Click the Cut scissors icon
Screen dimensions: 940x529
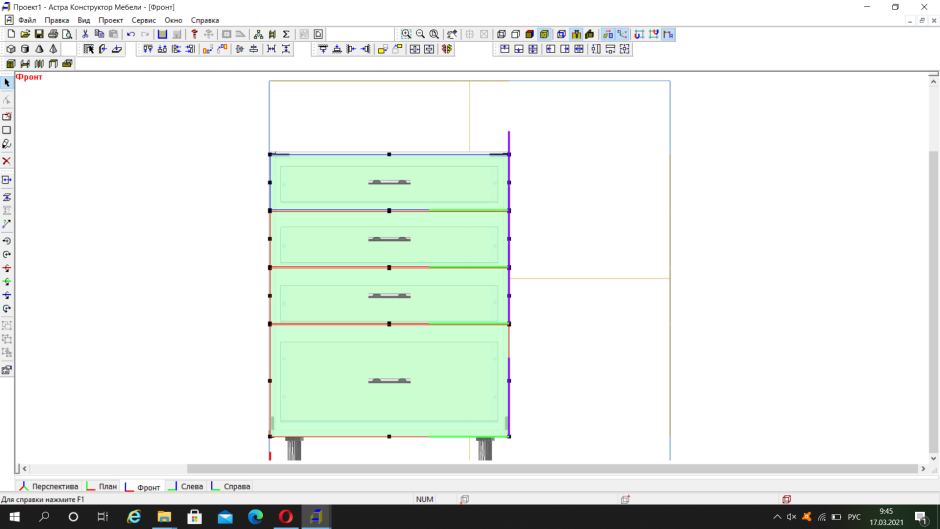(85, 34)
